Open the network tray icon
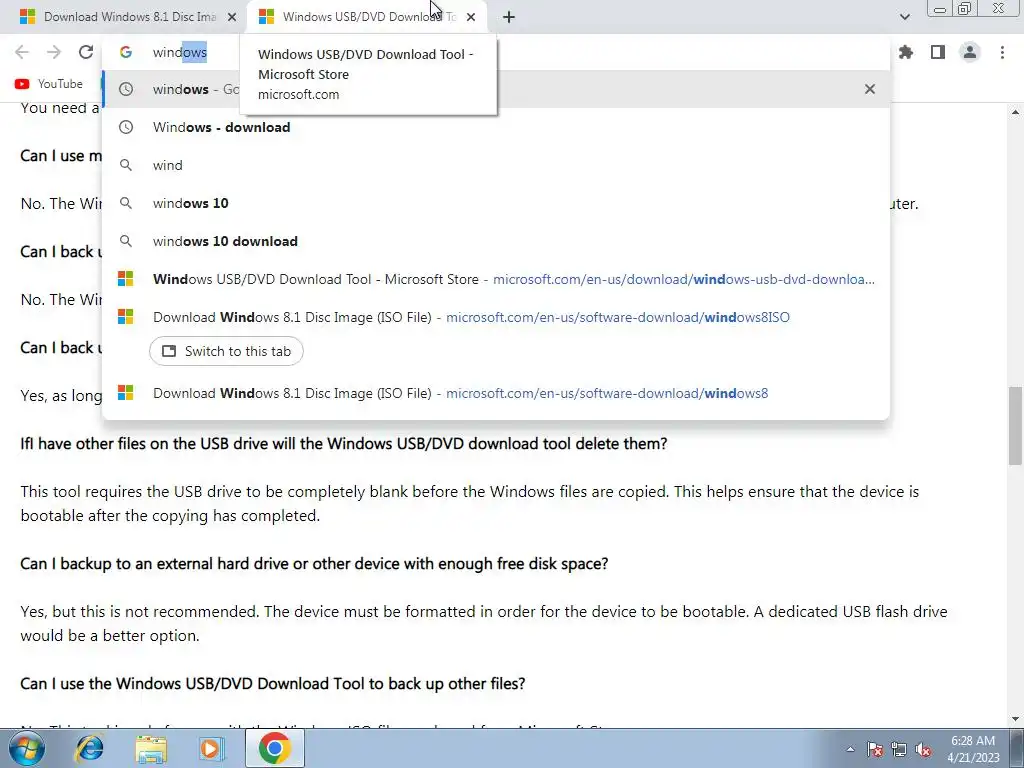This screenshot has width=1024, height=768. (x=899, y=749)
